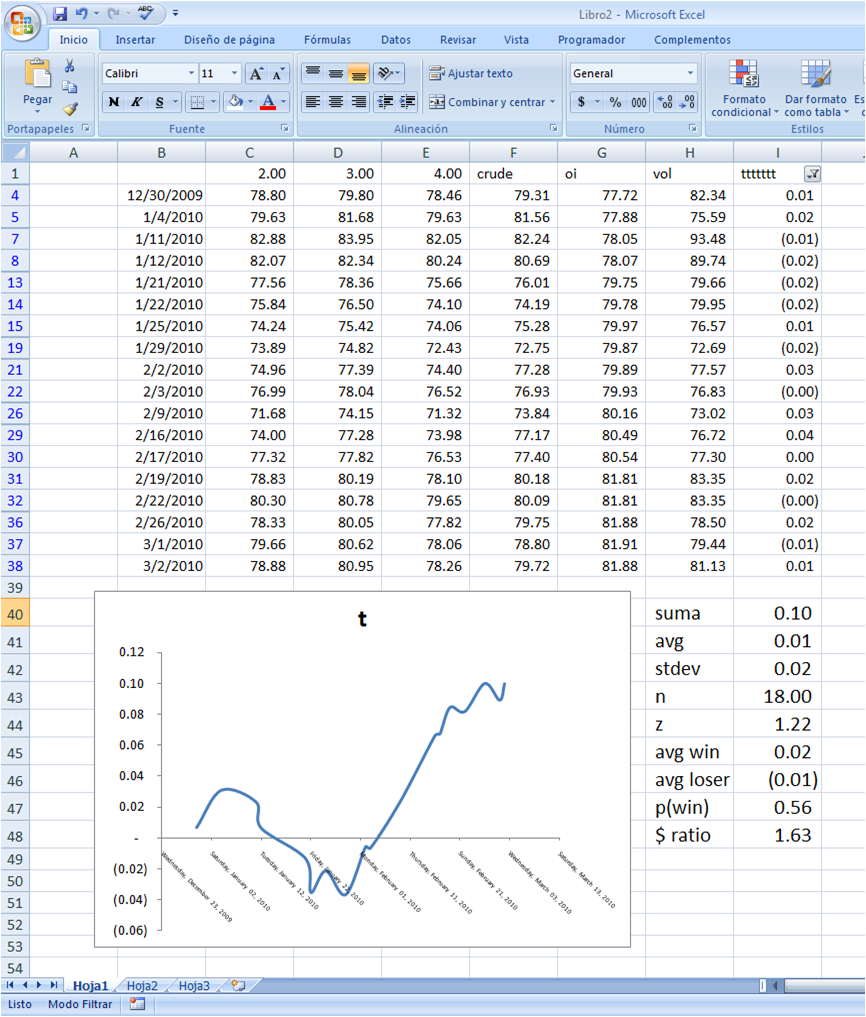Viewport: 866px width, 1017px height.
Task: Click the Cut scissors icon
Action: [70, 66]
